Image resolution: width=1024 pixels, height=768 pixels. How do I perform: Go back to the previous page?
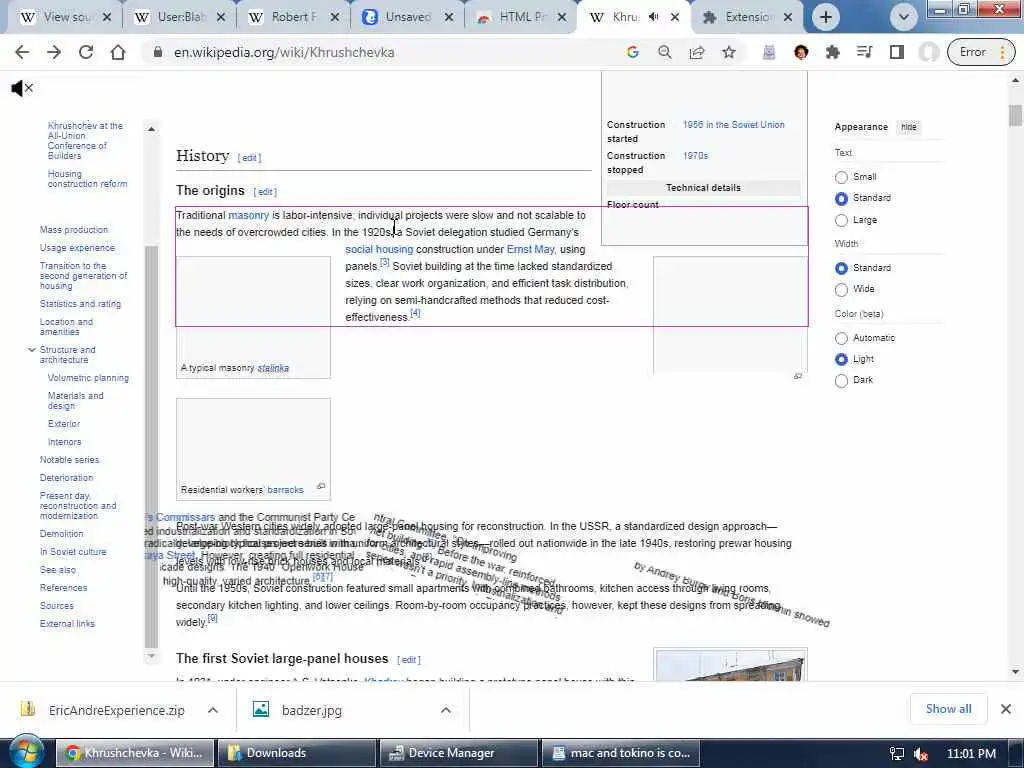tap(22, 52)
